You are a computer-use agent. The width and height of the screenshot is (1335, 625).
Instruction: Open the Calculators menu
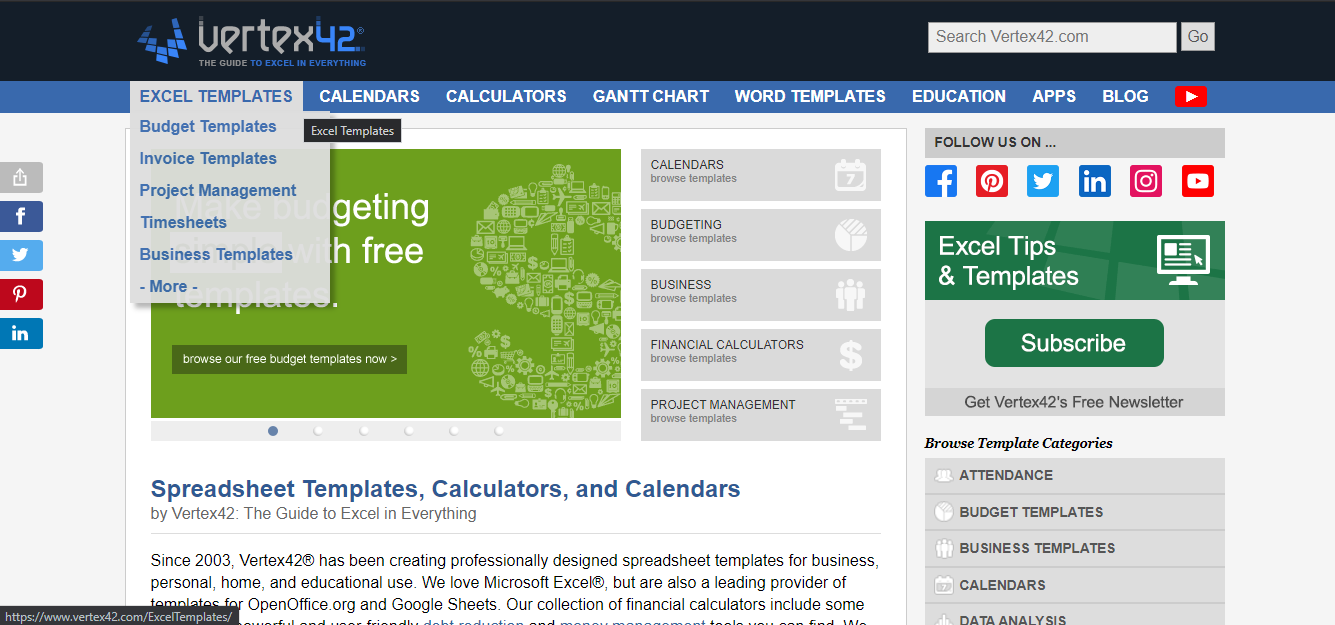[506, 96]
